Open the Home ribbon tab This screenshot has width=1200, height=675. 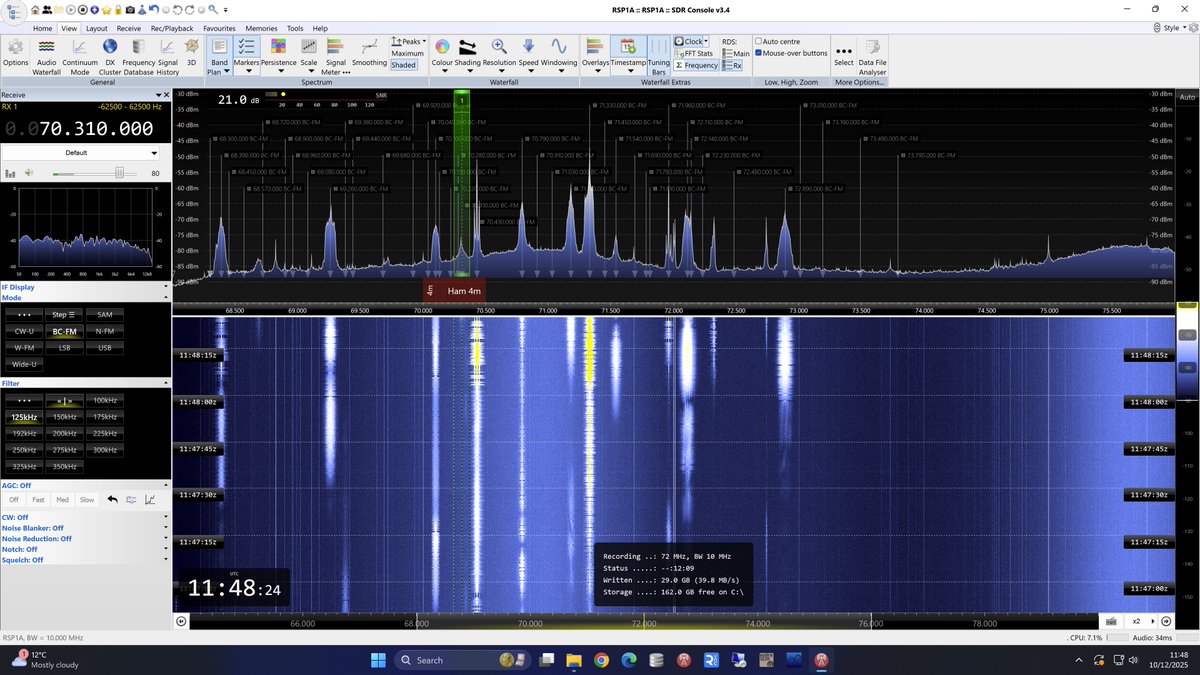click(x=42, y=29)
